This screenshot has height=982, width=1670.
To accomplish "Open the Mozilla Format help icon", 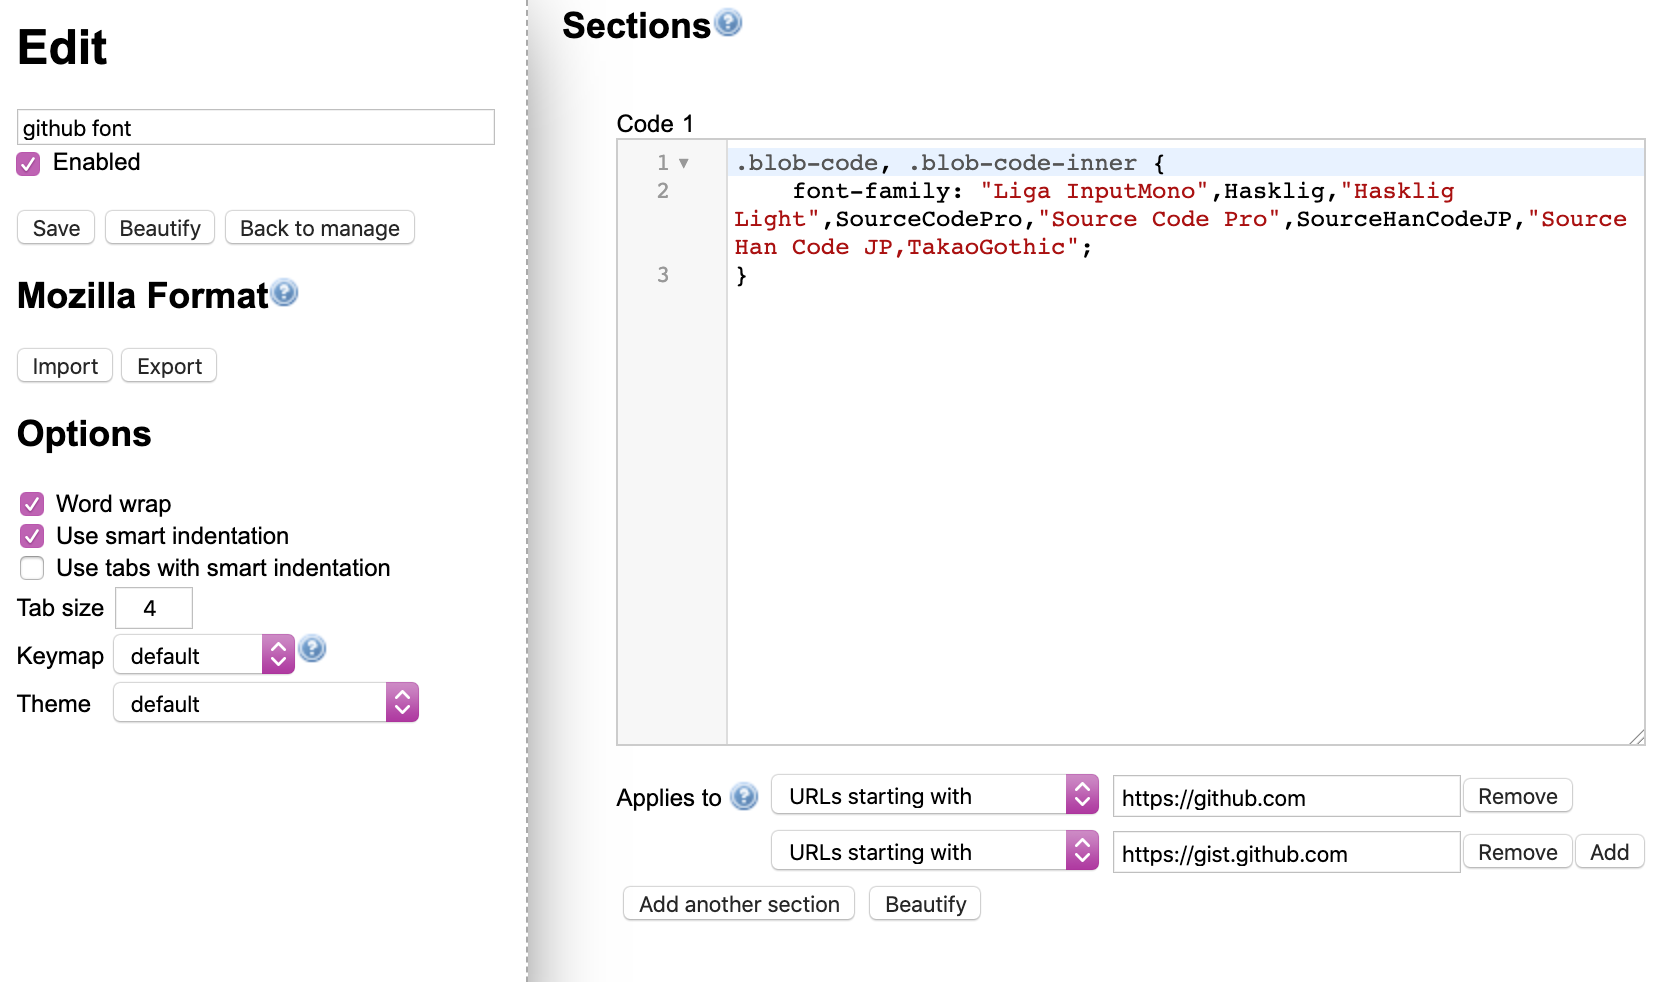I will 285,292.
